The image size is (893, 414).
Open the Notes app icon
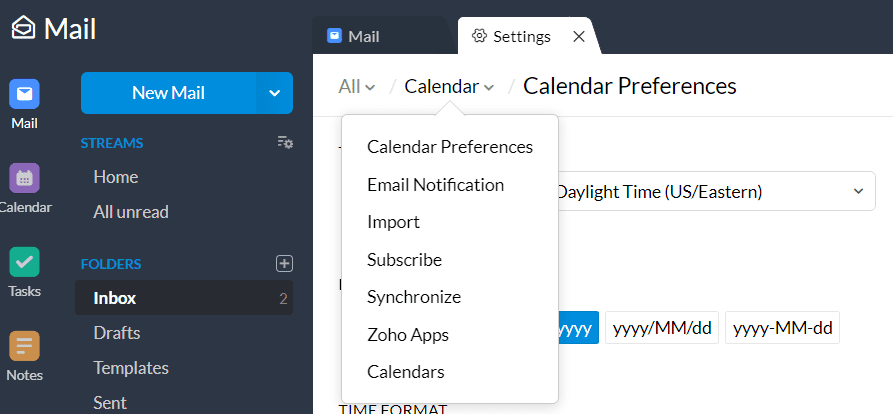(x=24, y=346)
